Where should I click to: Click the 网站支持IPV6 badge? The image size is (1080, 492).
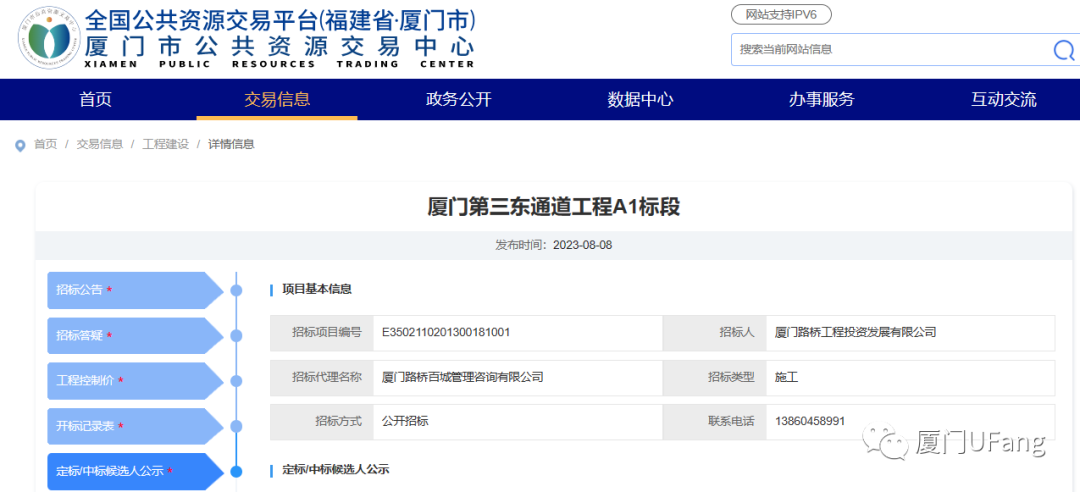tap(780, 14)
